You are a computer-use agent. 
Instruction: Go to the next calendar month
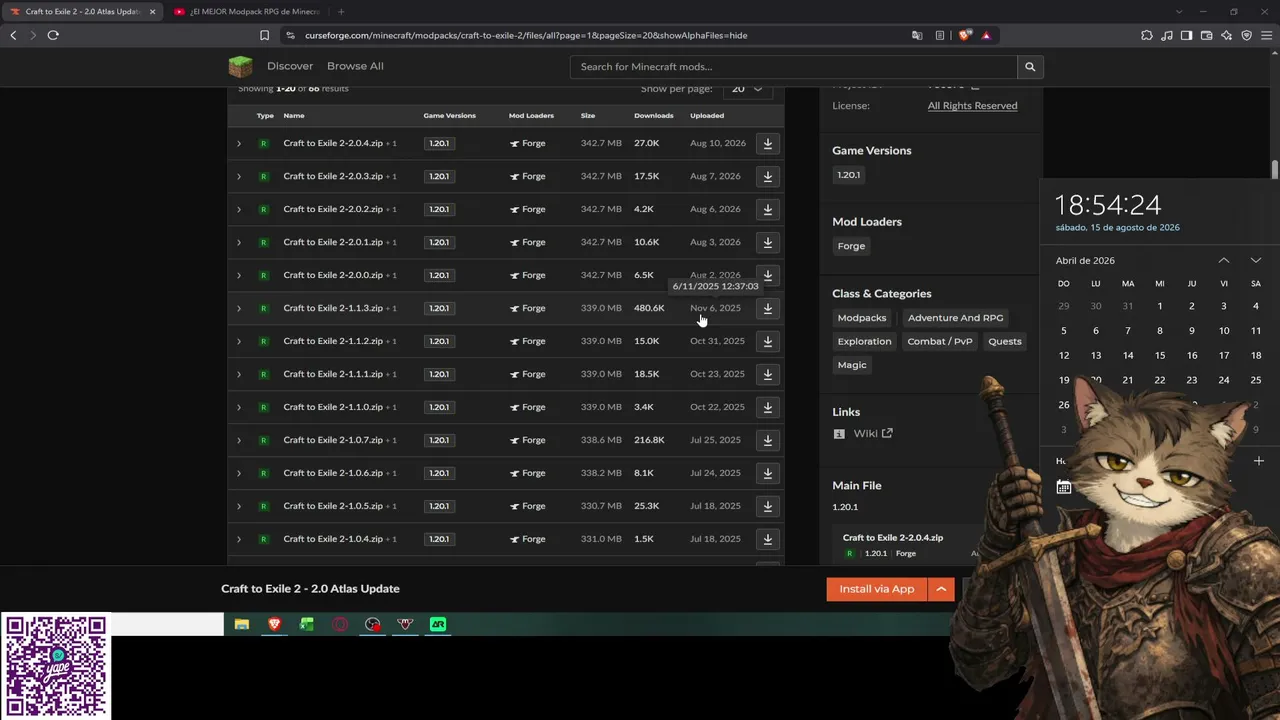1256,260
